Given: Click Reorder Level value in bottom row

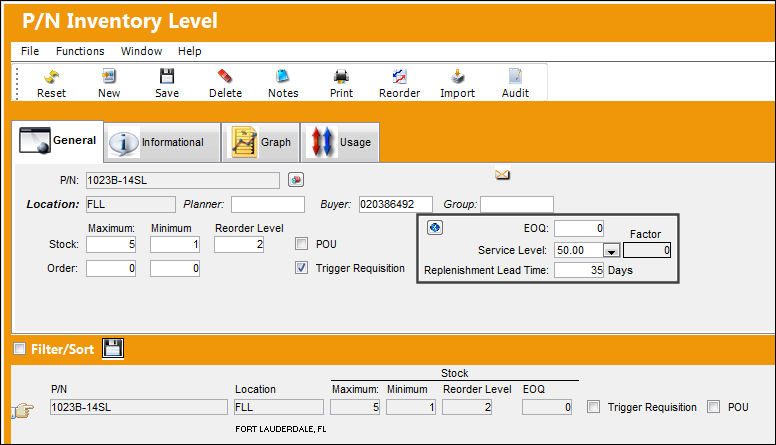Looking at the screenshot, I should [x=467, y=407].
